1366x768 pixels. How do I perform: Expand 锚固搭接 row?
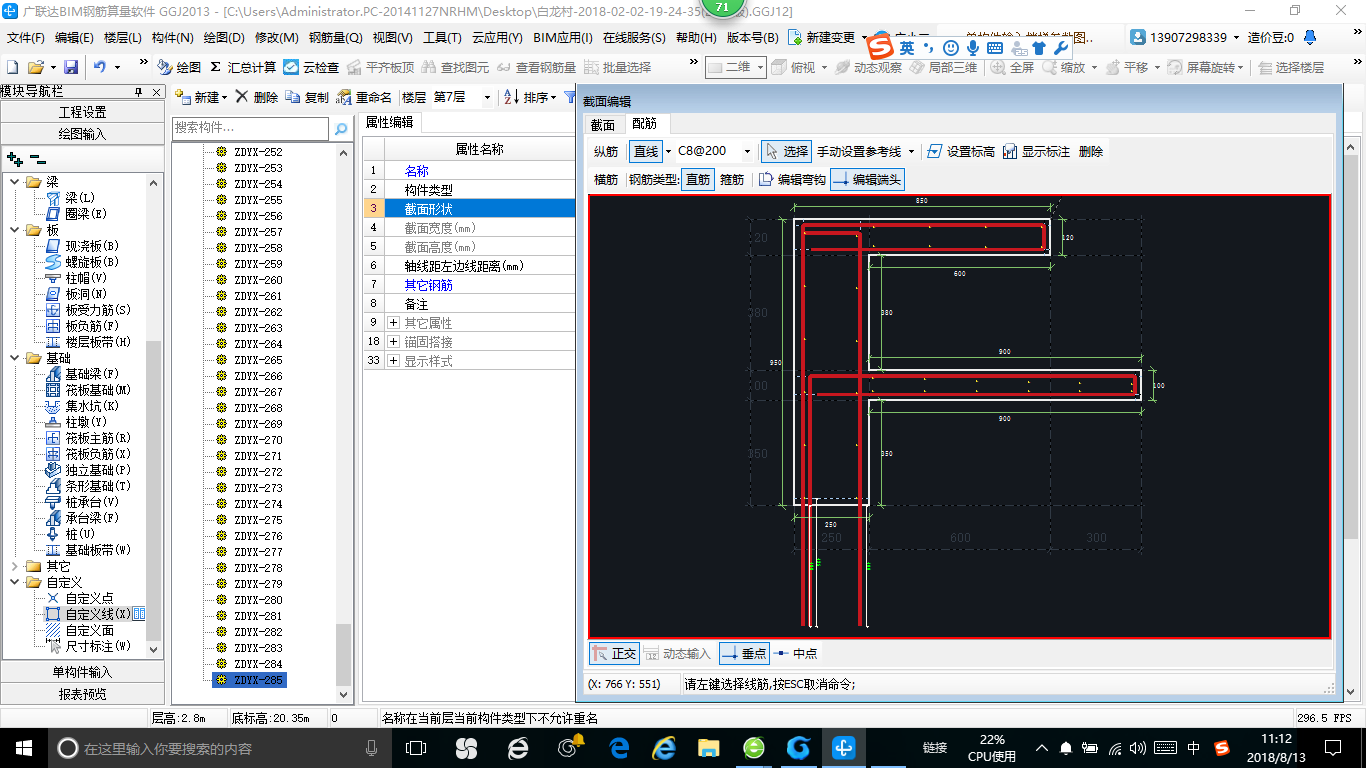pos(394,342)
